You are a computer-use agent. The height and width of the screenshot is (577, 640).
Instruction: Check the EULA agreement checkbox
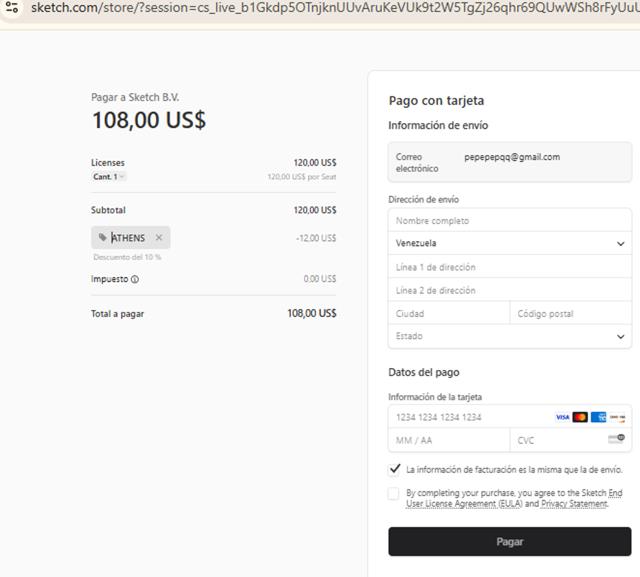coord(393,493)
